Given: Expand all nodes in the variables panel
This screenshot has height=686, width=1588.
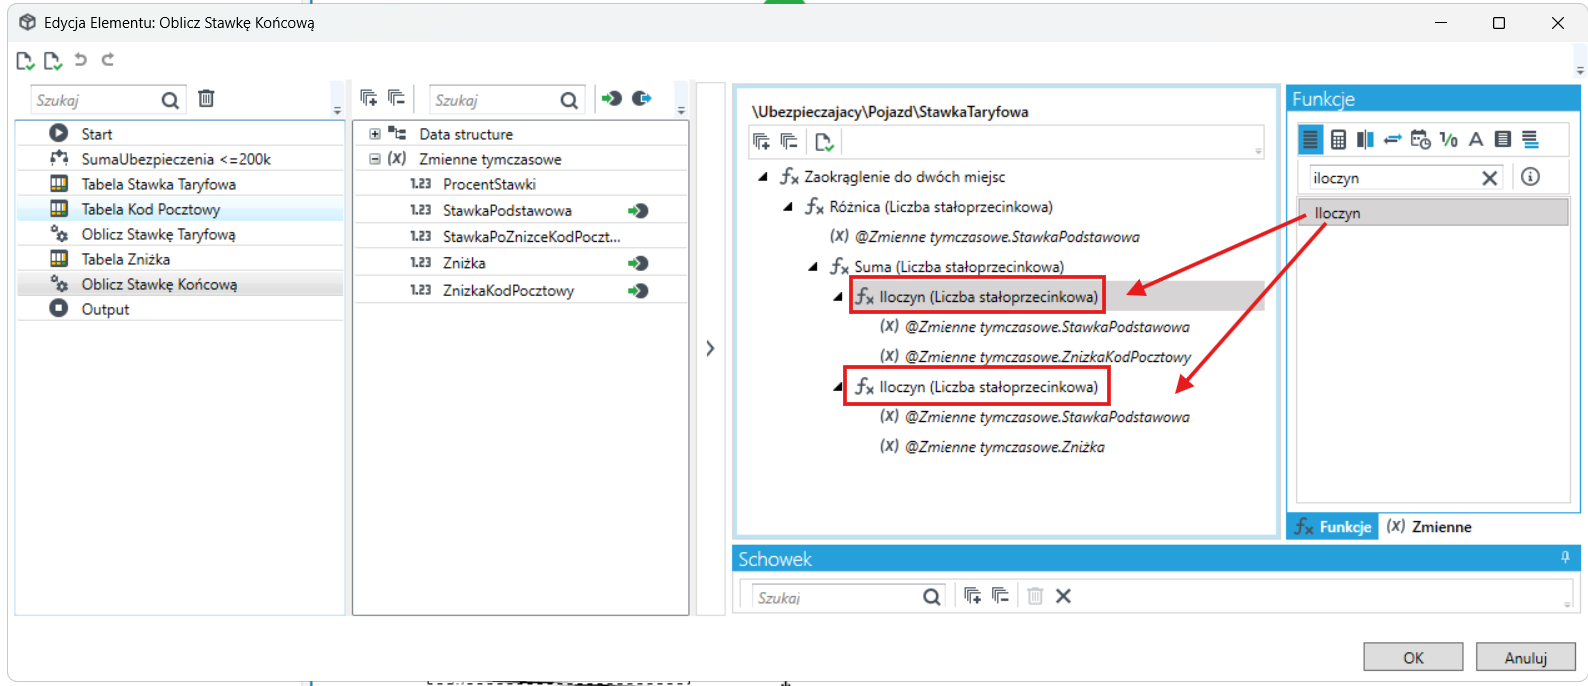Looking at the screenshot, I should point(369,98).
